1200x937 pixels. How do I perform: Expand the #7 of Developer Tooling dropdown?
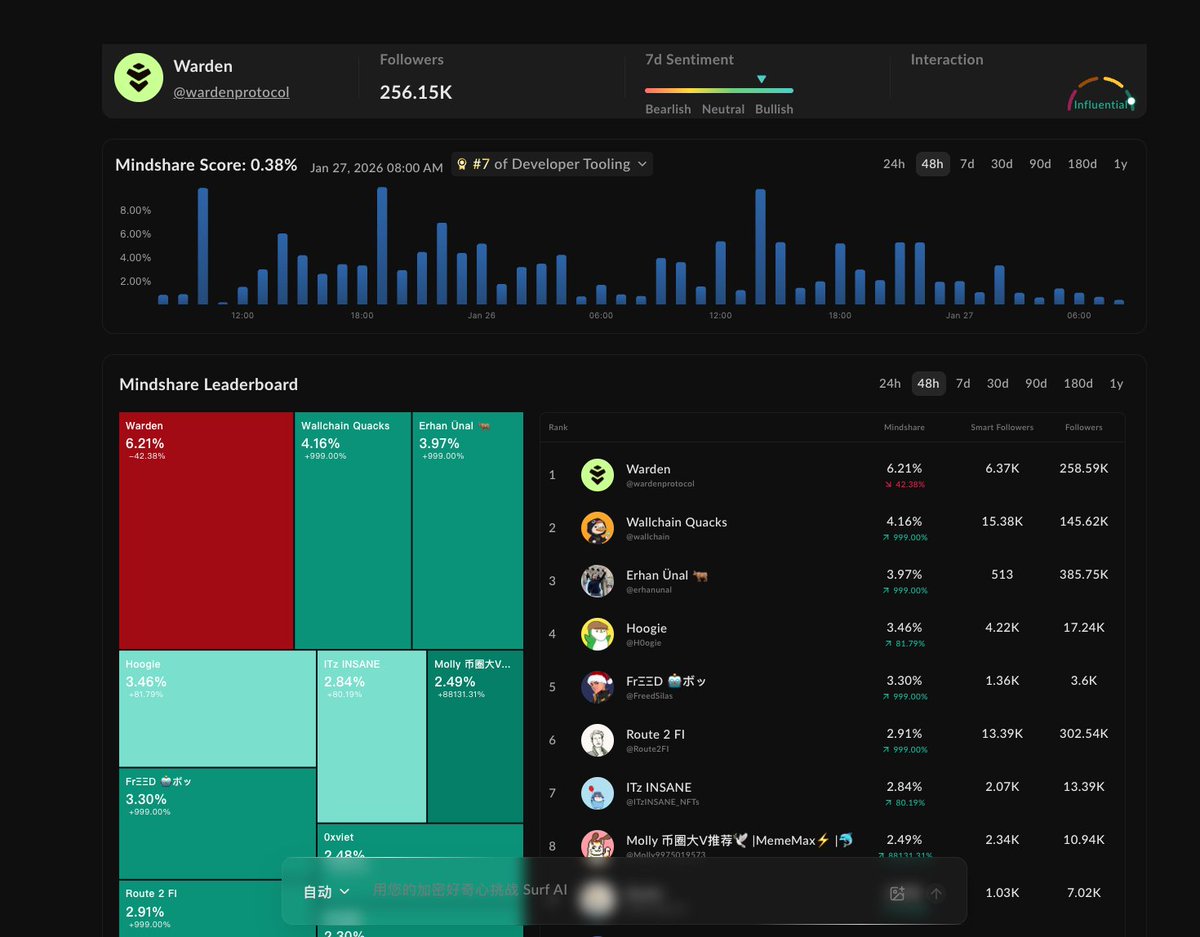tap(552, 164)
